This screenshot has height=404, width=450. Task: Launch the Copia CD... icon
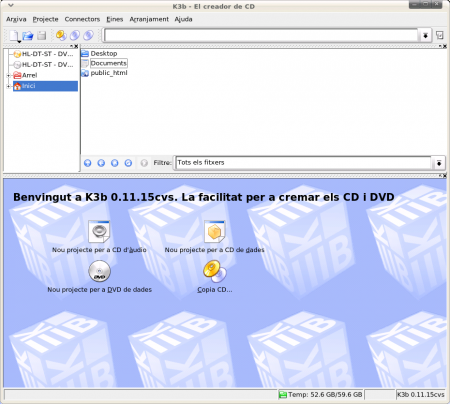pyautogui.click(x=215, y=271)
